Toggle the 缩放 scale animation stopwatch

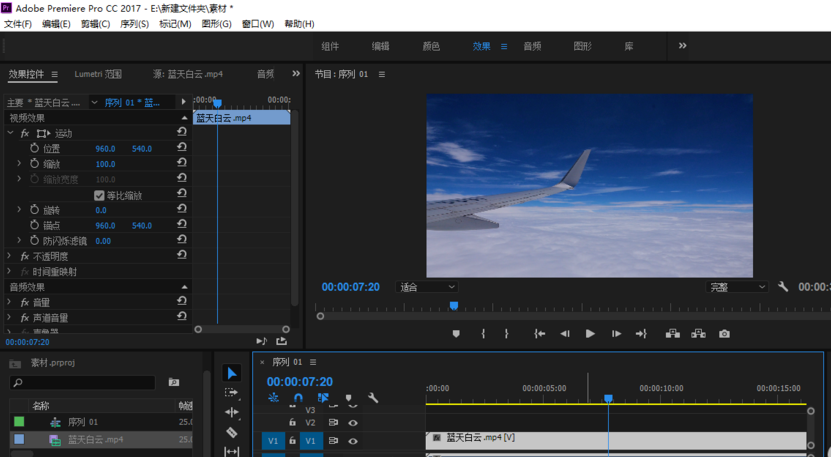coord(34,164)
